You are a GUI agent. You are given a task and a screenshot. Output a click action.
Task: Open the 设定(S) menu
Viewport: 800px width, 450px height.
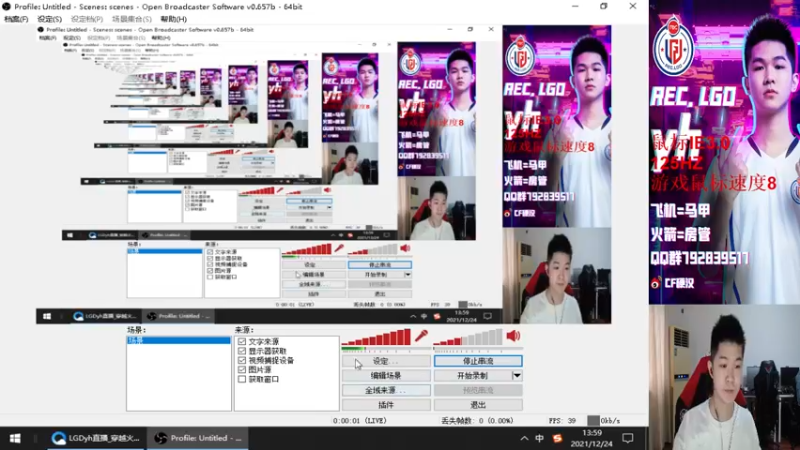[x=49, y=19]
